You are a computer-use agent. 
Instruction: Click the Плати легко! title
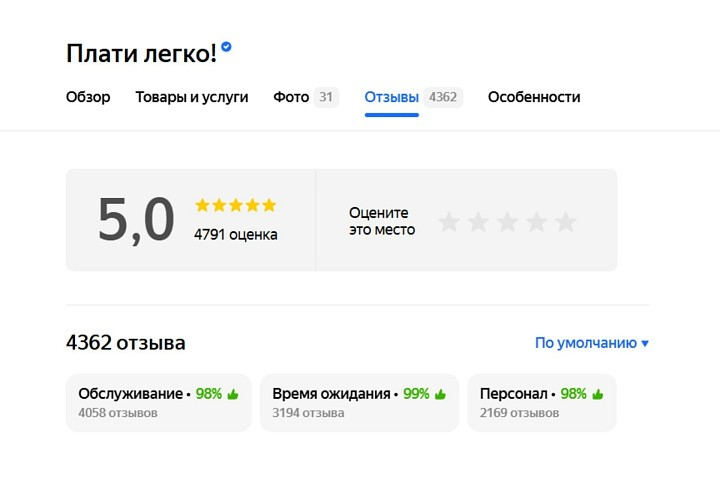point(141,54)
